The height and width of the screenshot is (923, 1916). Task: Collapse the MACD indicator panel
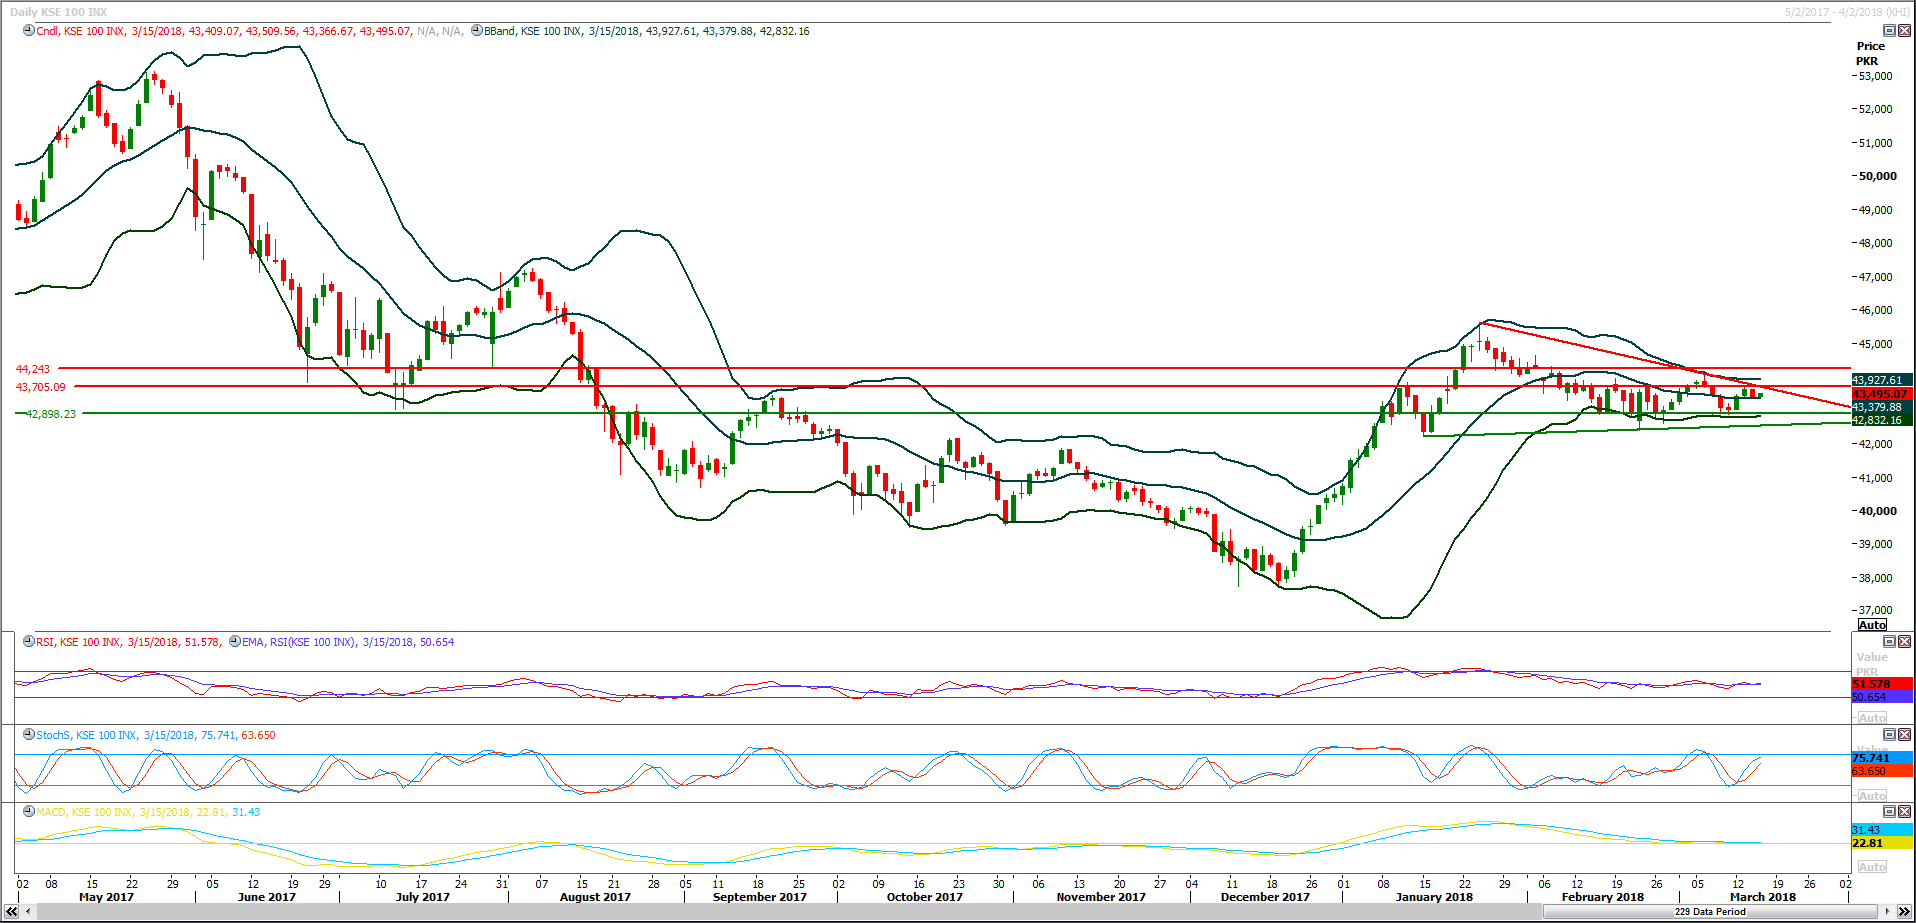(1889, 812)
